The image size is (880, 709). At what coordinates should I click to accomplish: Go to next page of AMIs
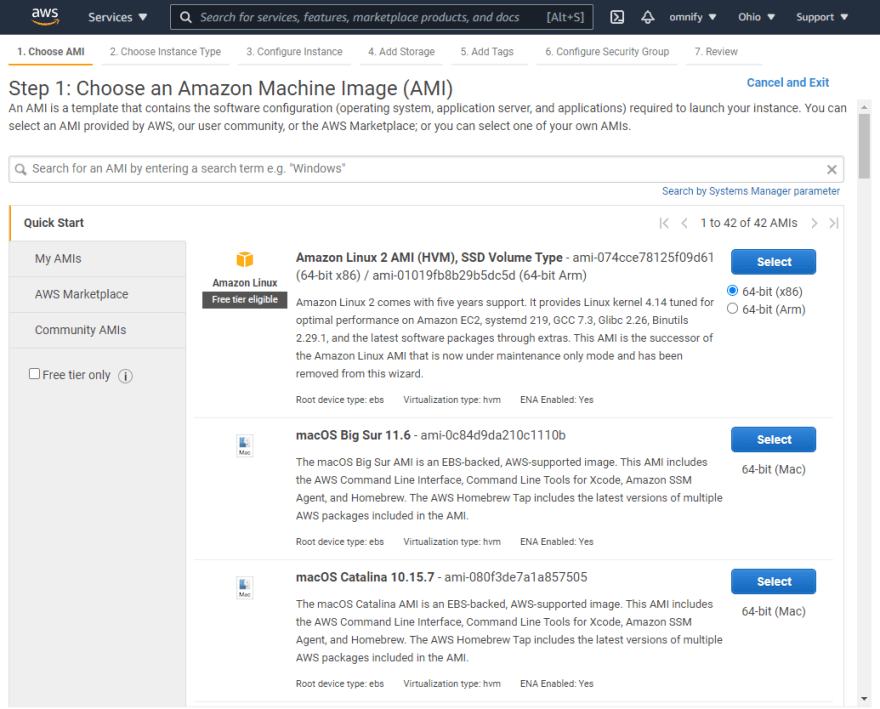(x=814, y=223)
